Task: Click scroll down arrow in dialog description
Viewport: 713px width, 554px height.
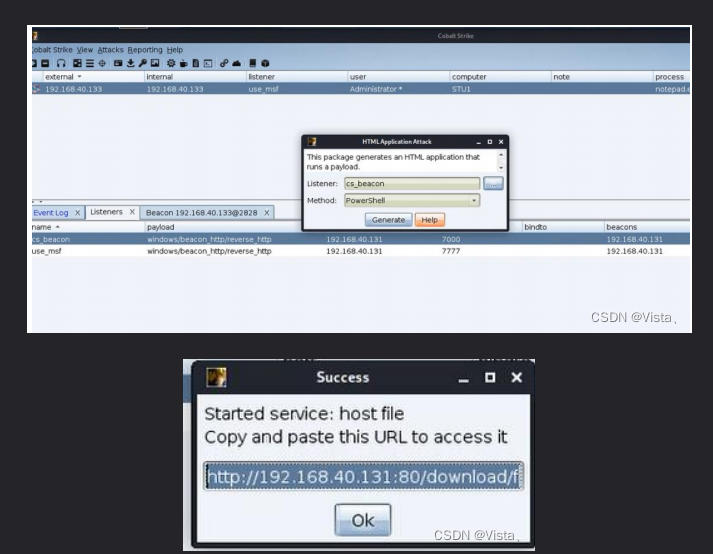Action: click(501, 167)
